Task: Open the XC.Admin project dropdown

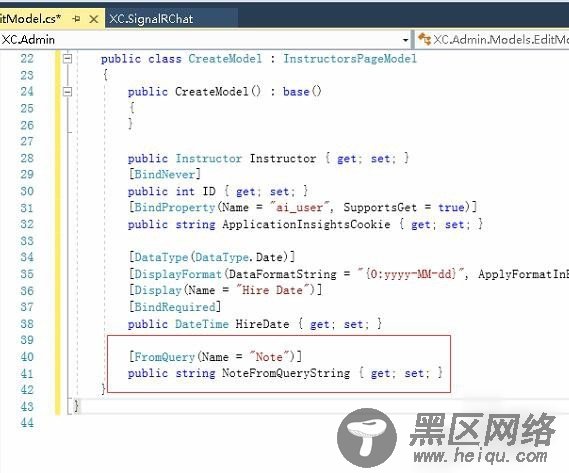Action: 406,40
